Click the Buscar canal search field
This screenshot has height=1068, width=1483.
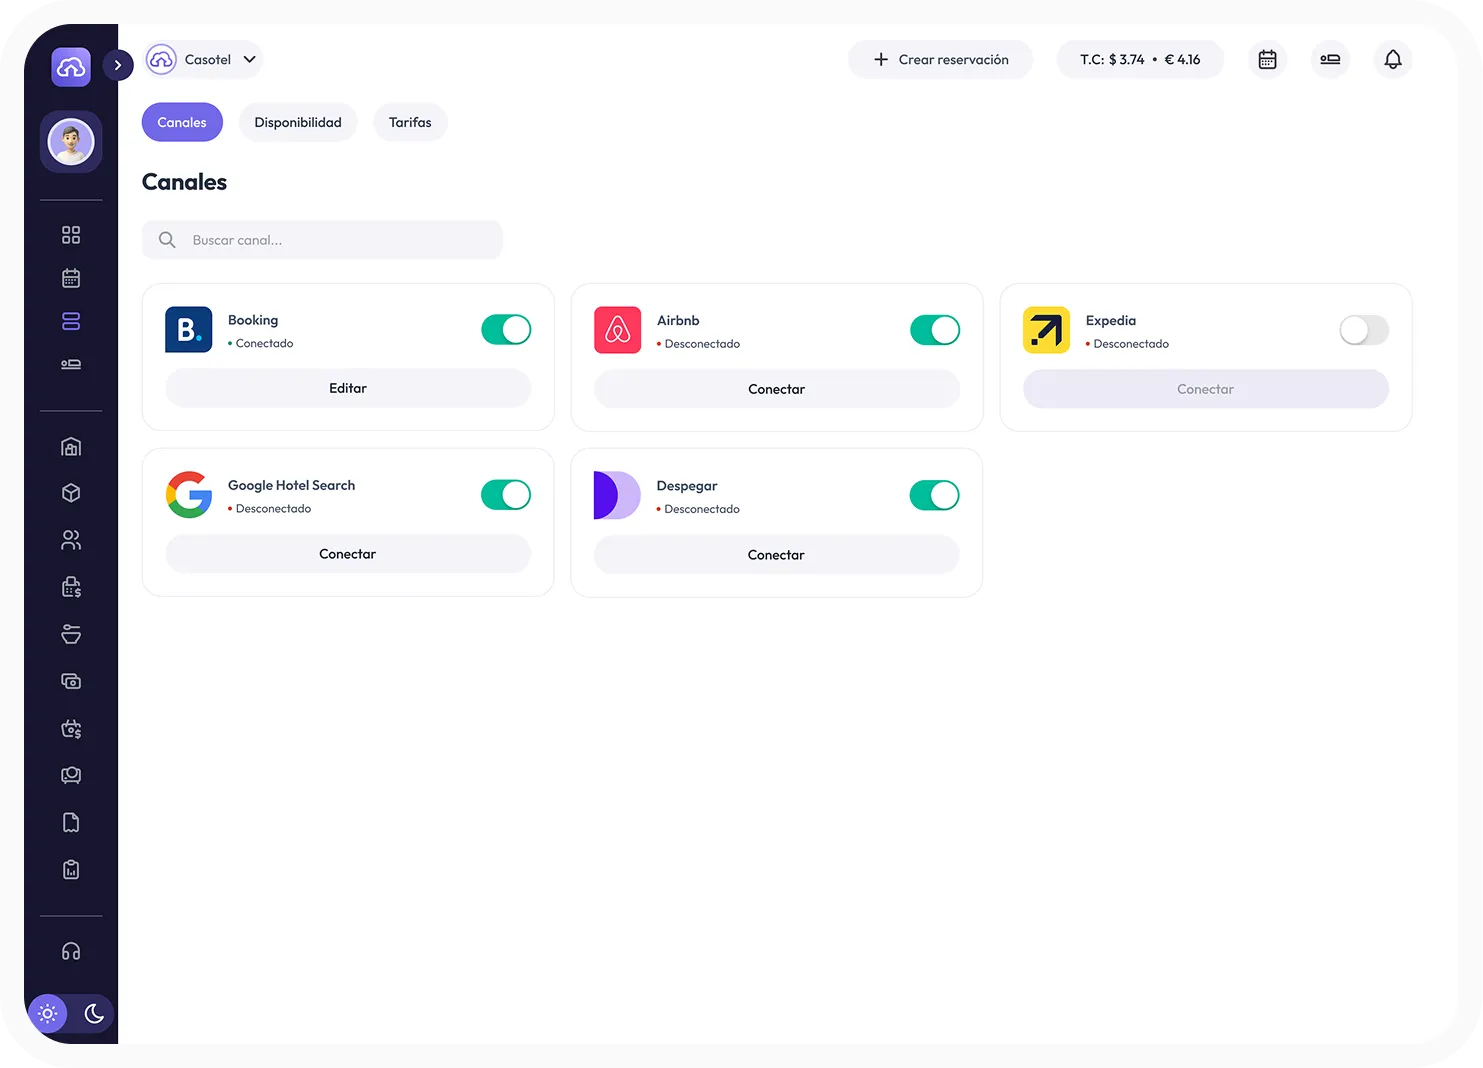pyautogui.click(x=322, y=240)
